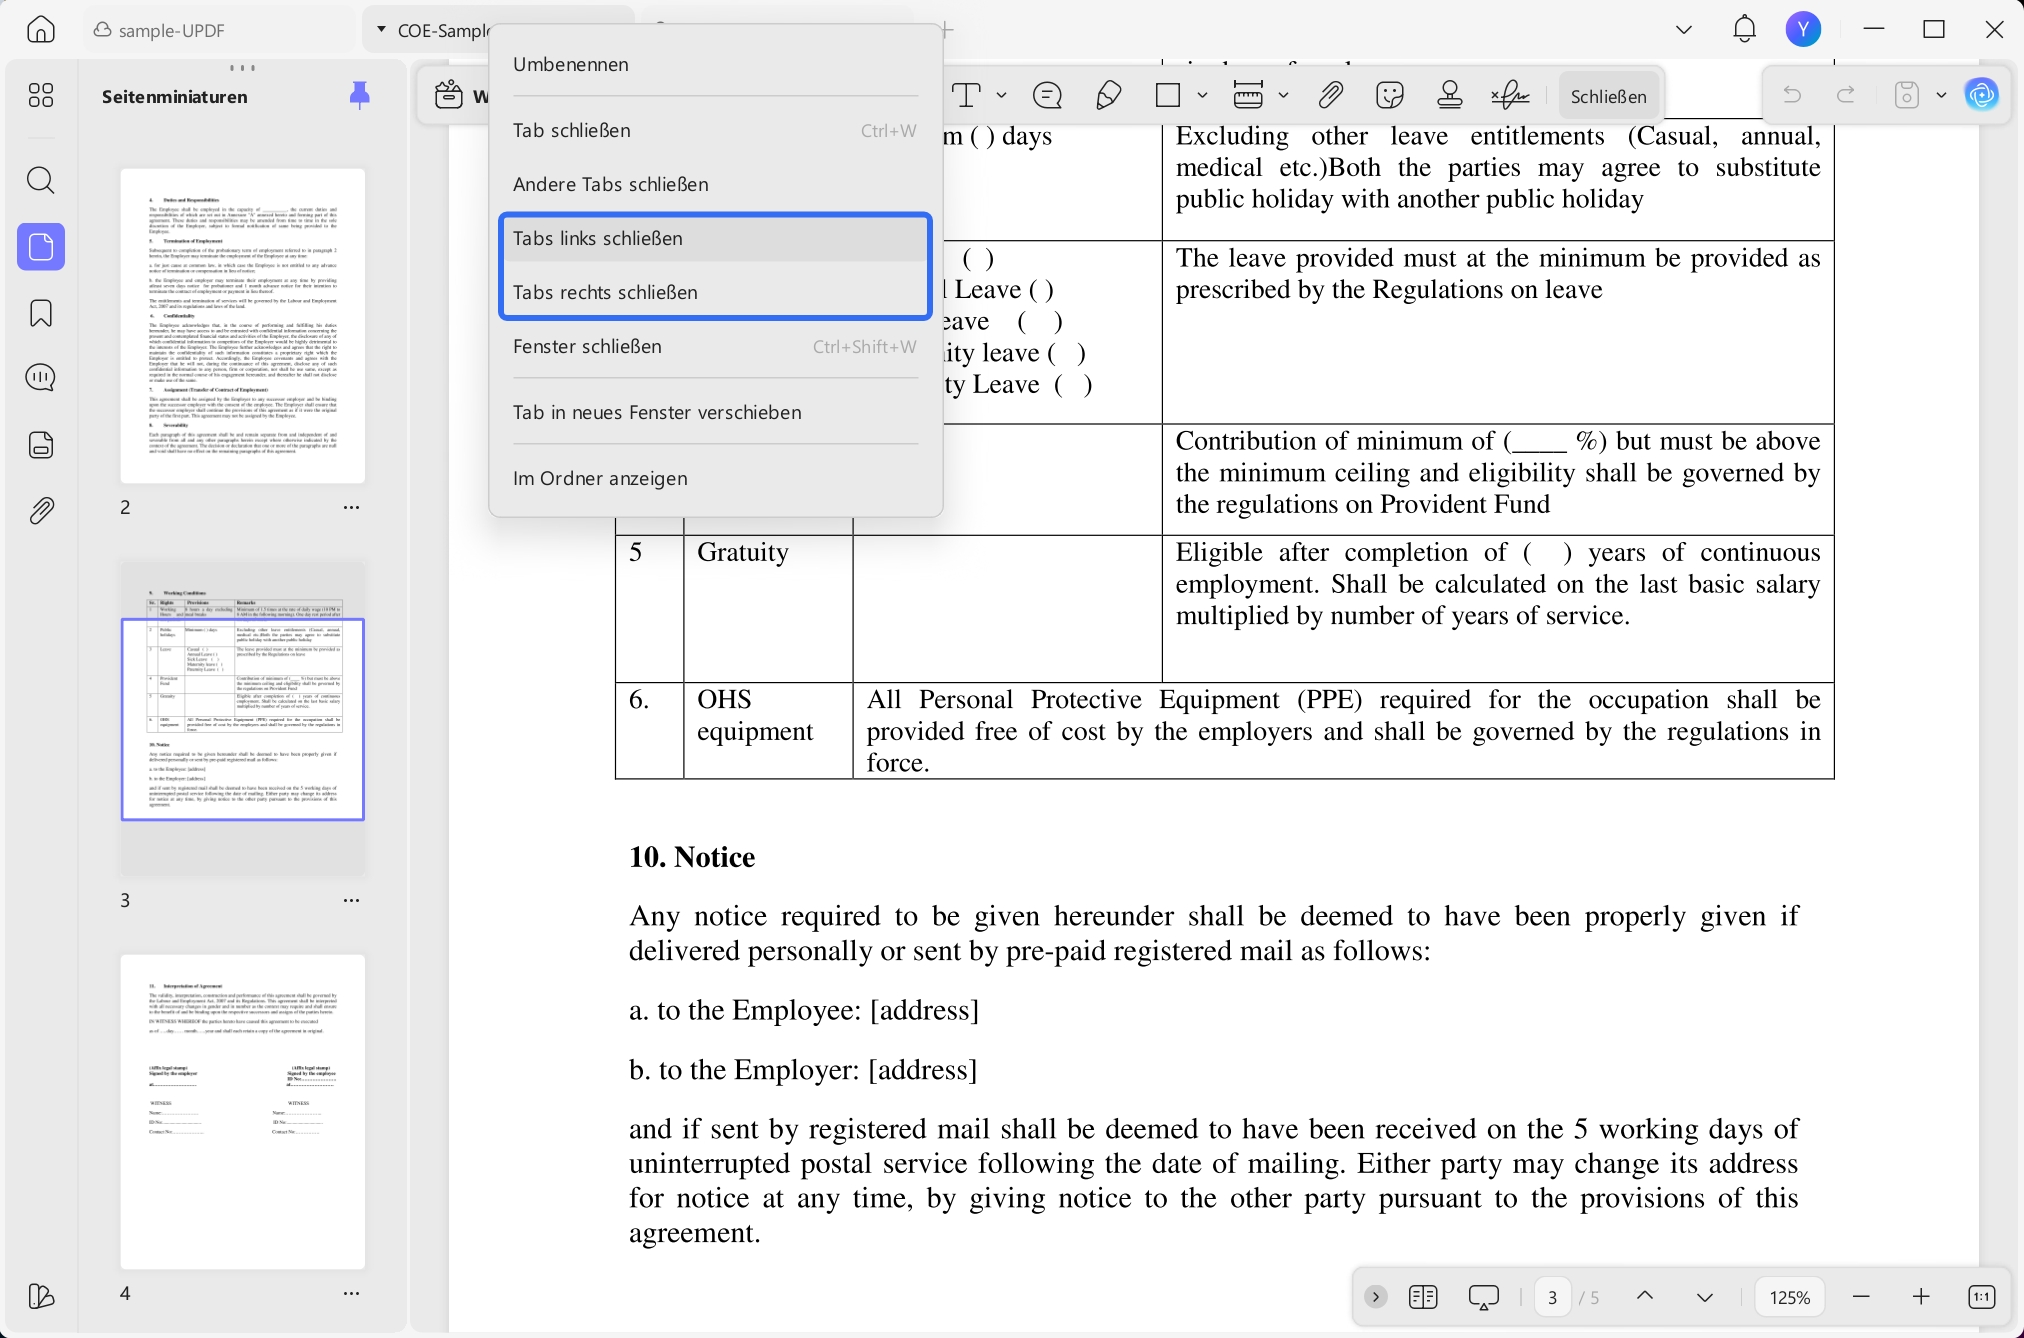Select the pencil drawing tool
The height and width of the screenshot is (1338, 2024).
pos(1109,96)
